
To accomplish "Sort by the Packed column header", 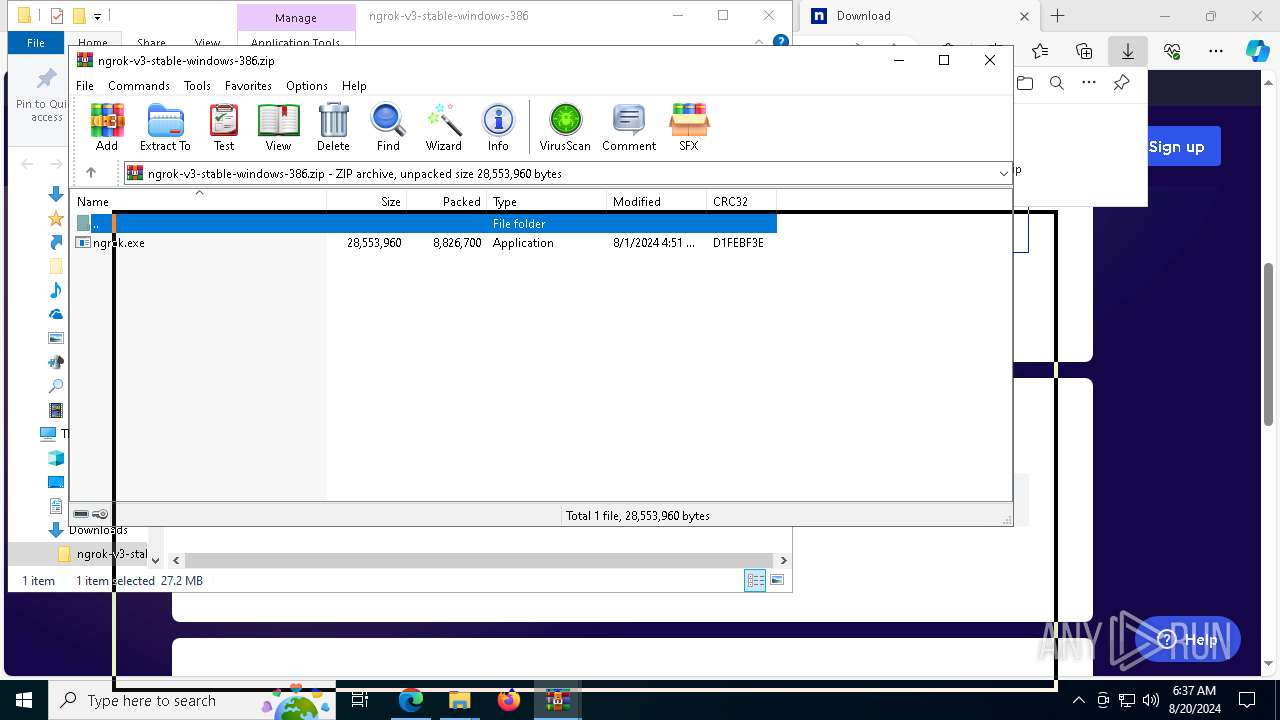I will 447,201.
